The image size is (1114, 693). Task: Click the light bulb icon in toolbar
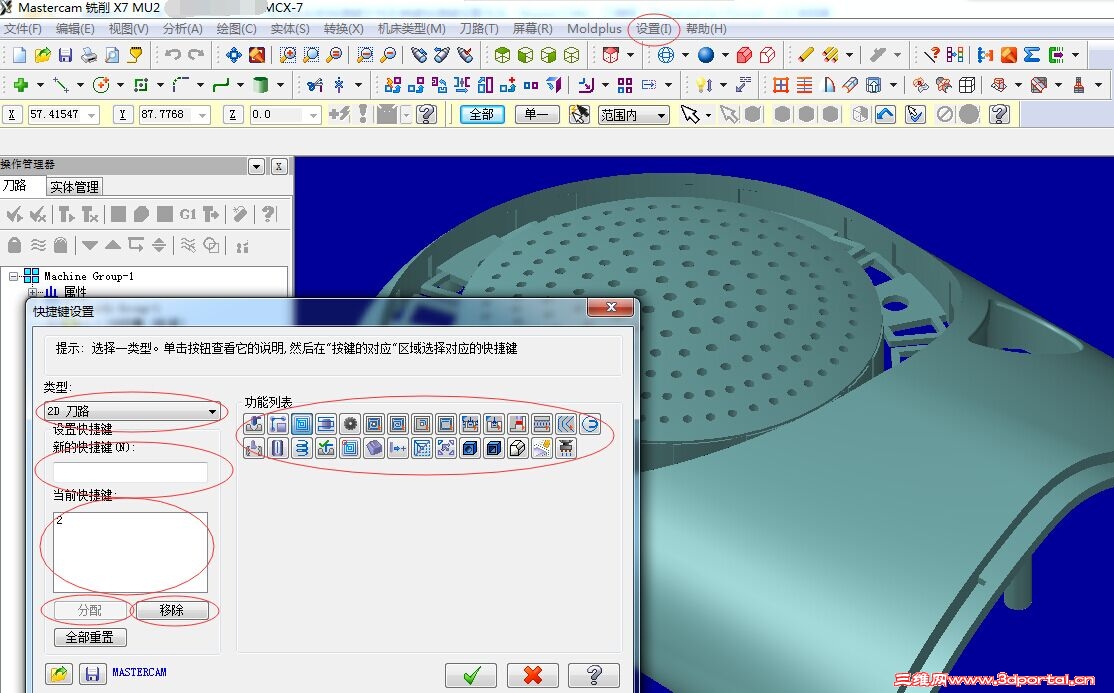point(703,85)
